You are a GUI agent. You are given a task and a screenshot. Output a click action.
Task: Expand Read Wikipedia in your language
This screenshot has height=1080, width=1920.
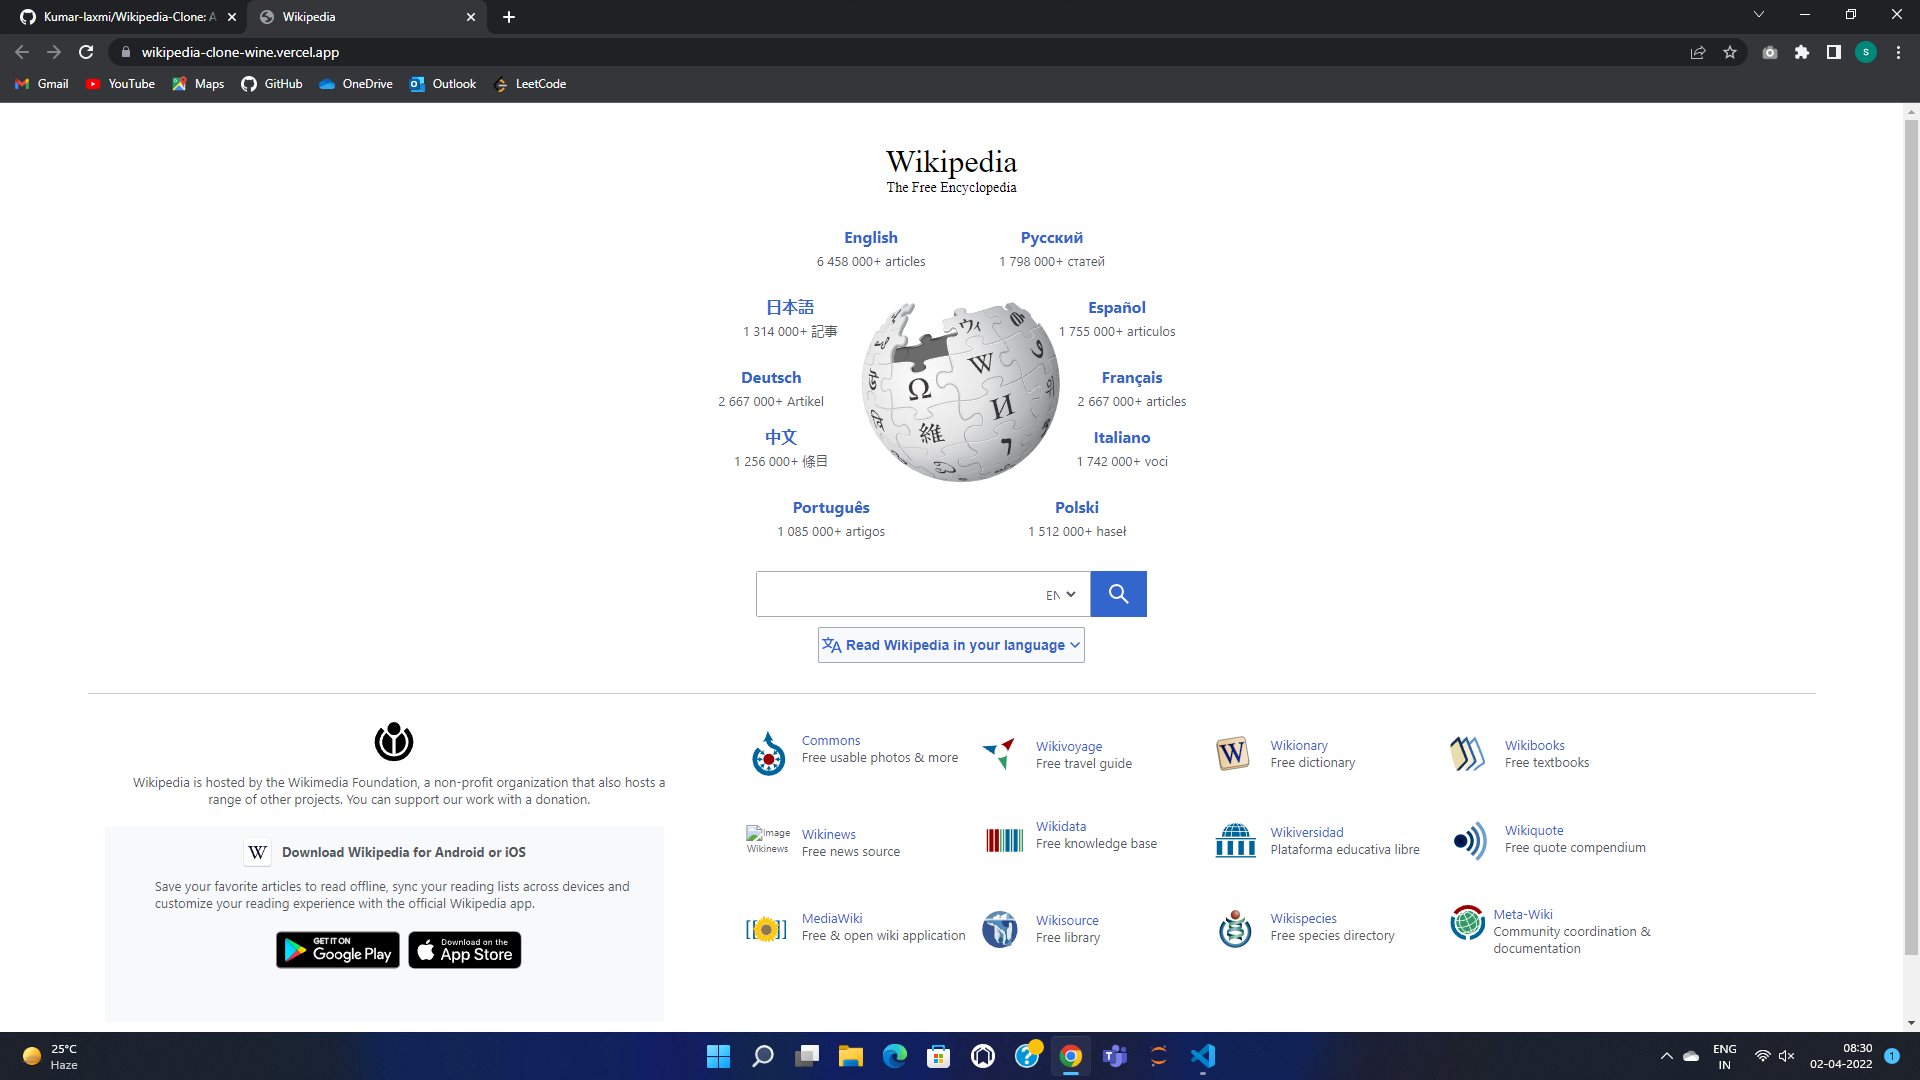[951, 645]
